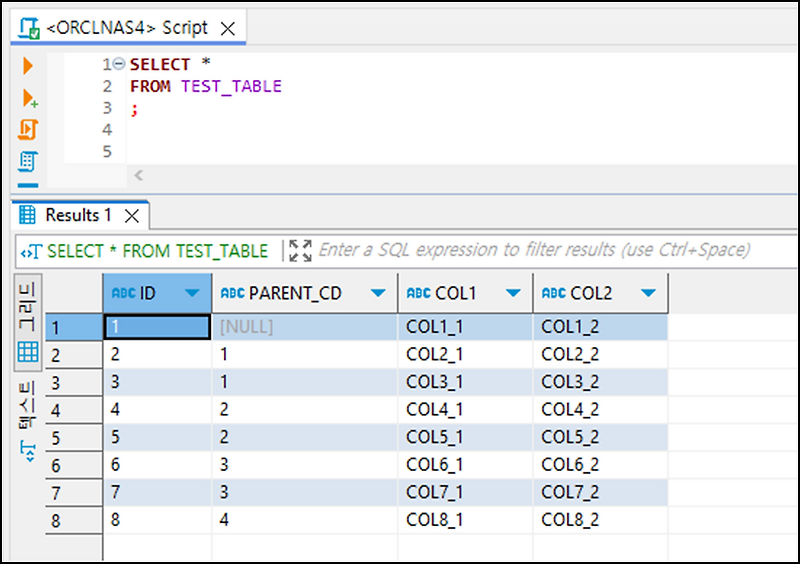Open the PARENT_CD column filter dropdown
Screen dimensions: 800x564
pos(378,293)
